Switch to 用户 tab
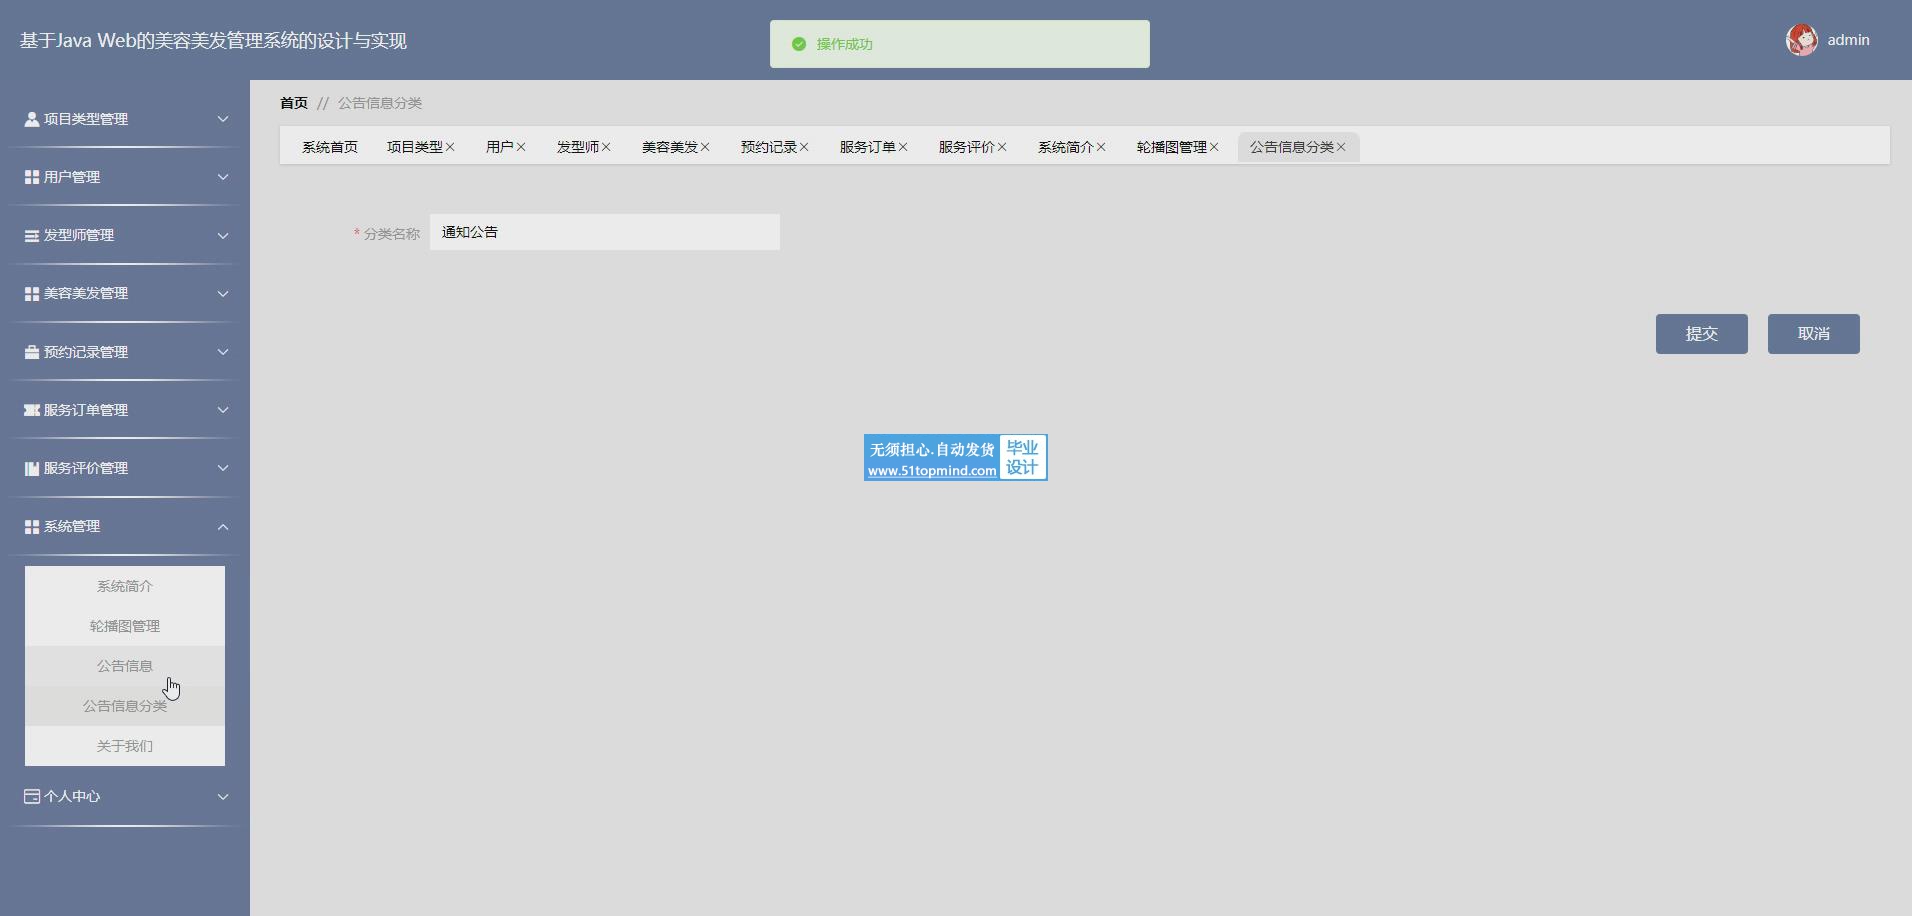Image resolution: width=1912 pixels, height=916 pixels. pyautogui.click(x=499, y=147)
